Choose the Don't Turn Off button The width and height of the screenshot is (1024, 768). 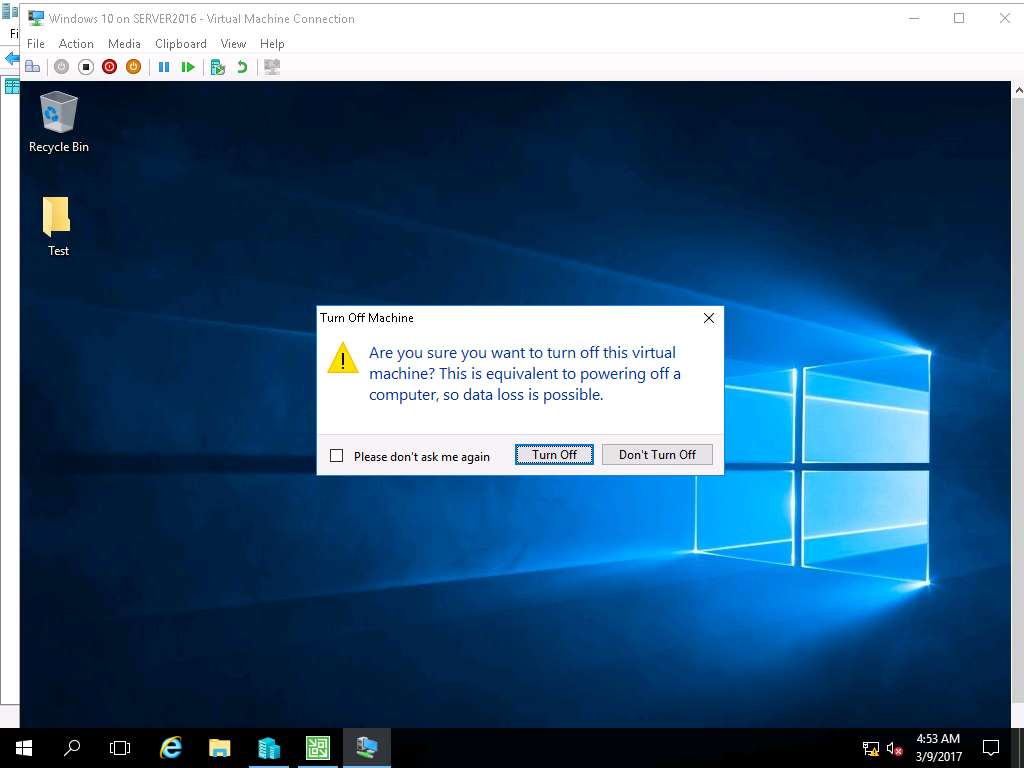click(657, 455)
